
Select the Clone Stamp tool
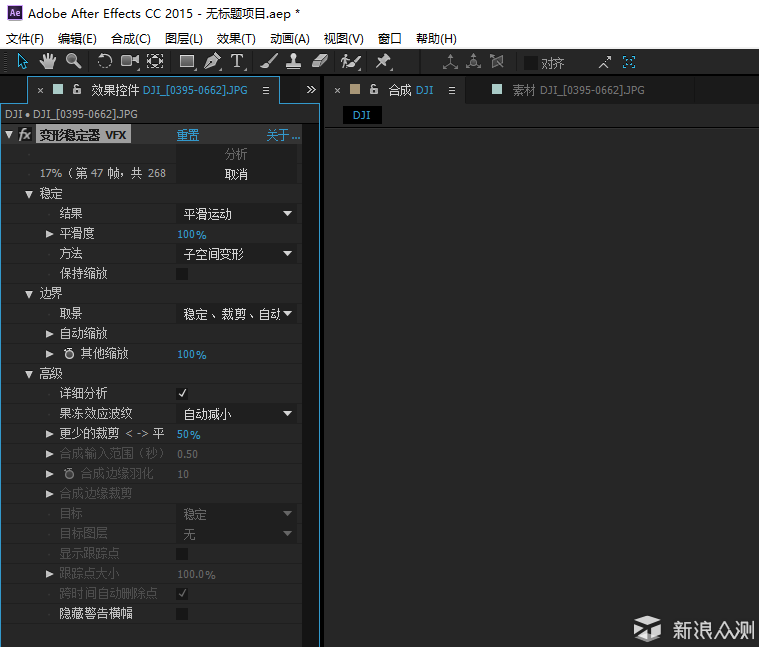point(294,61)
